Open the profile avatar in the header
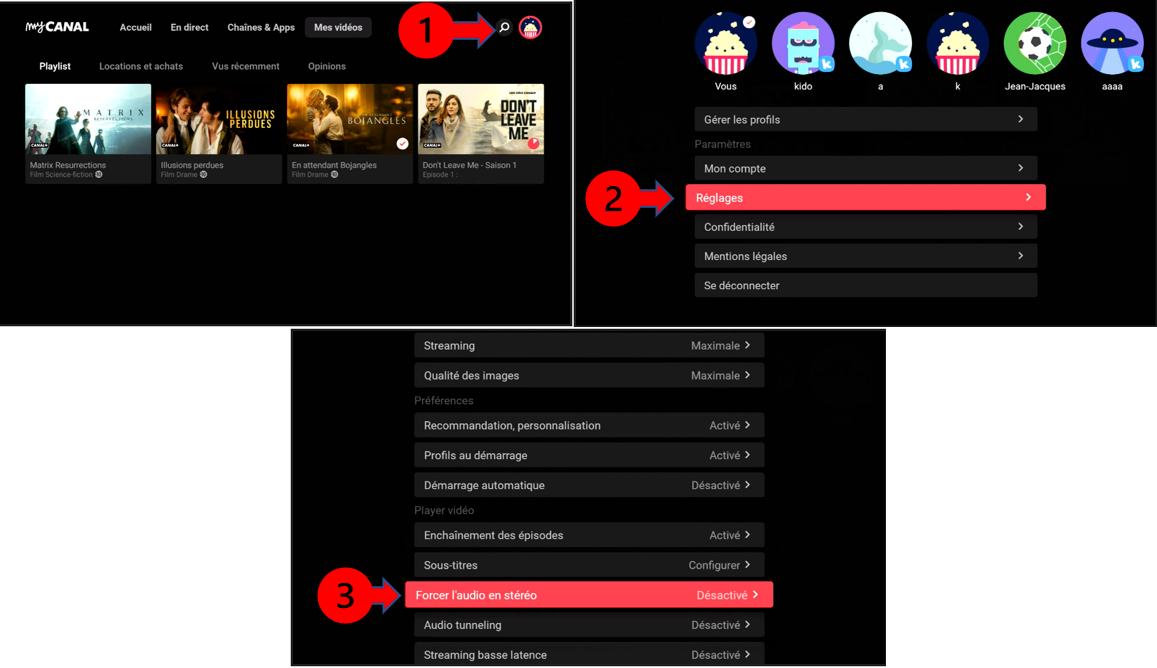The height and width of the screenshot is (668, 1157). coord(530,27)
